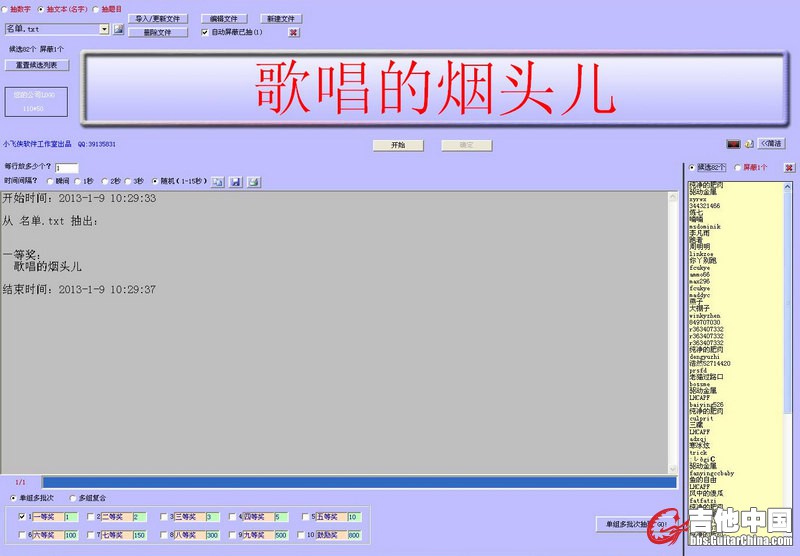Click red X icon above candidate list
800x556 pixels.
(789, 167)
